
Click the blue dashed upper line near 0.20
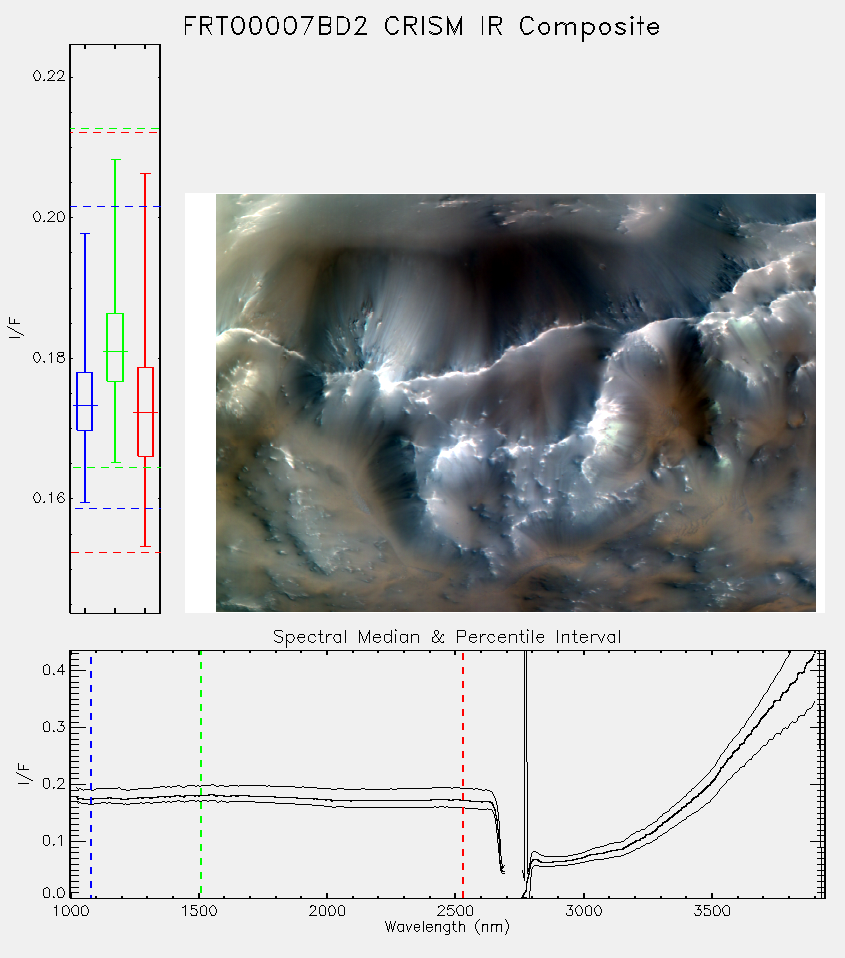[115, 207]
